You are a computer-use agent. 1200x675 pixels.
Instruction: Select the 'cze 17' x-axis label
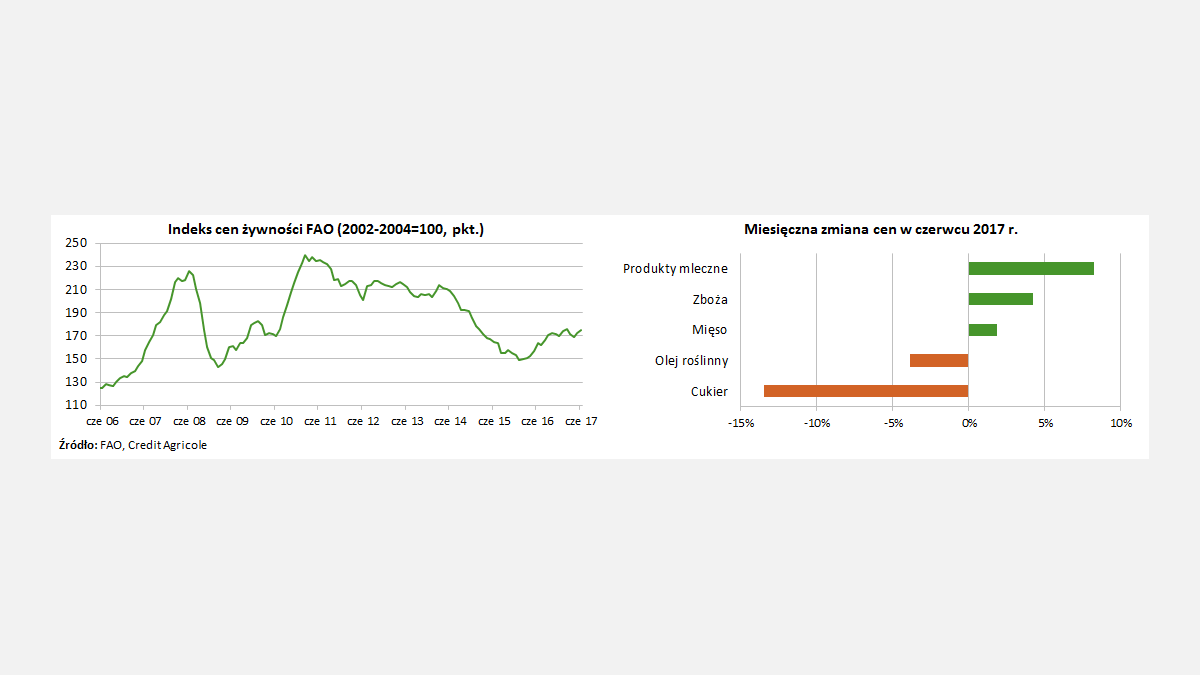coord(581,422)
